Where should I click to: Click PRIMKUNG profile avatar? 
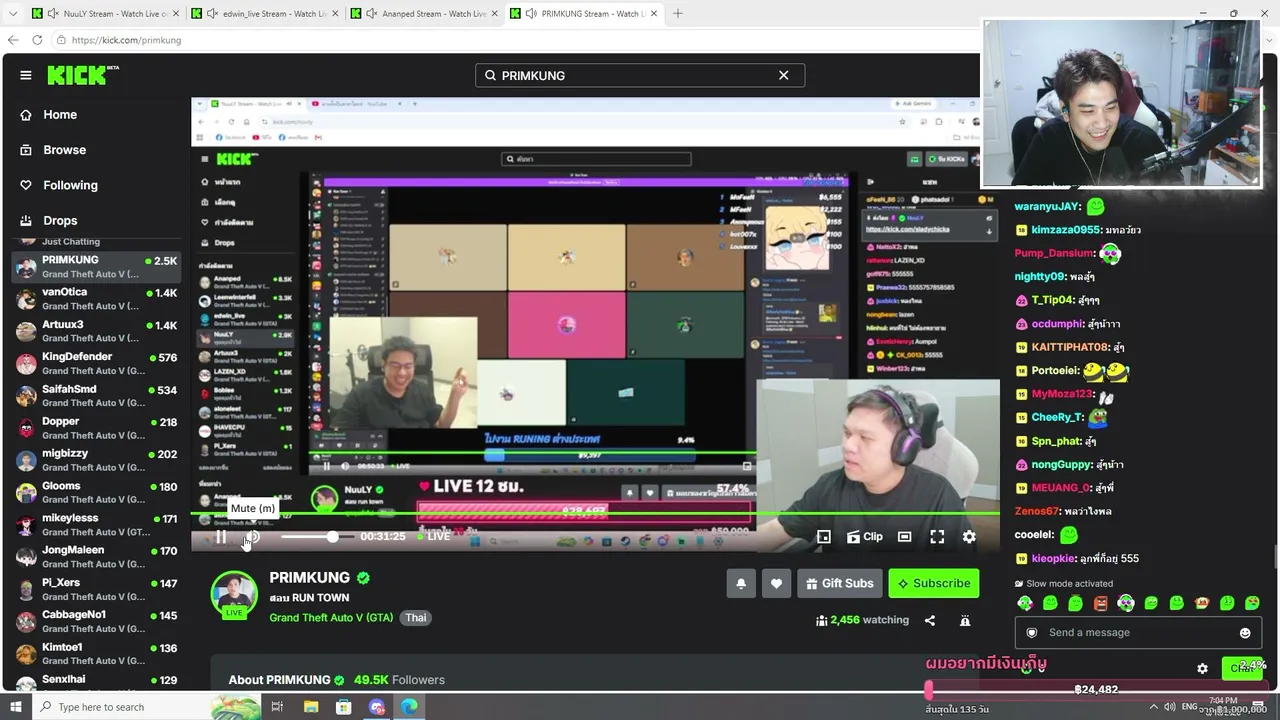point(234,594)
